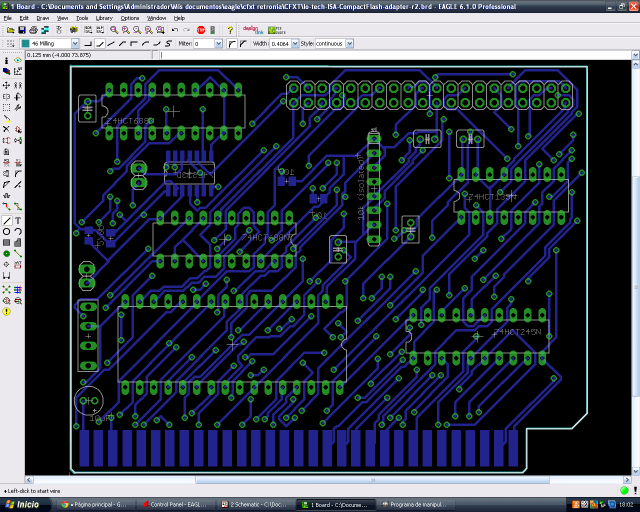Select the Move tool

pos(6,85)
